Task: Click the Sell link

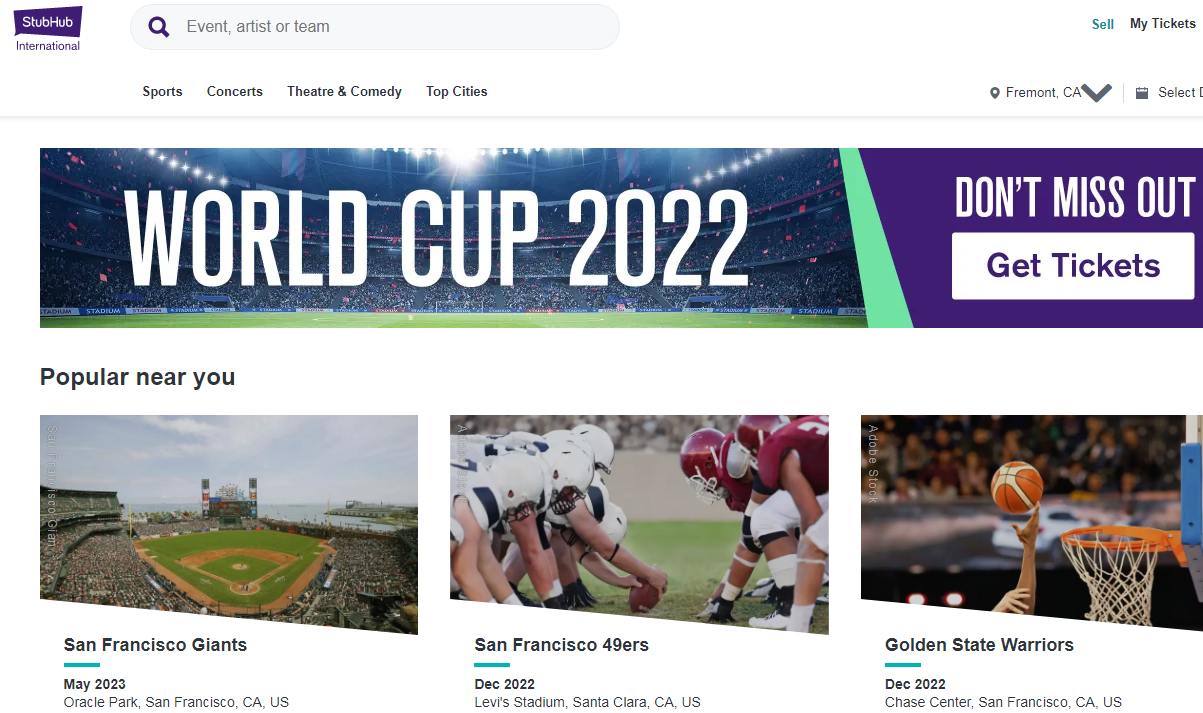Action: point(1103,24)
